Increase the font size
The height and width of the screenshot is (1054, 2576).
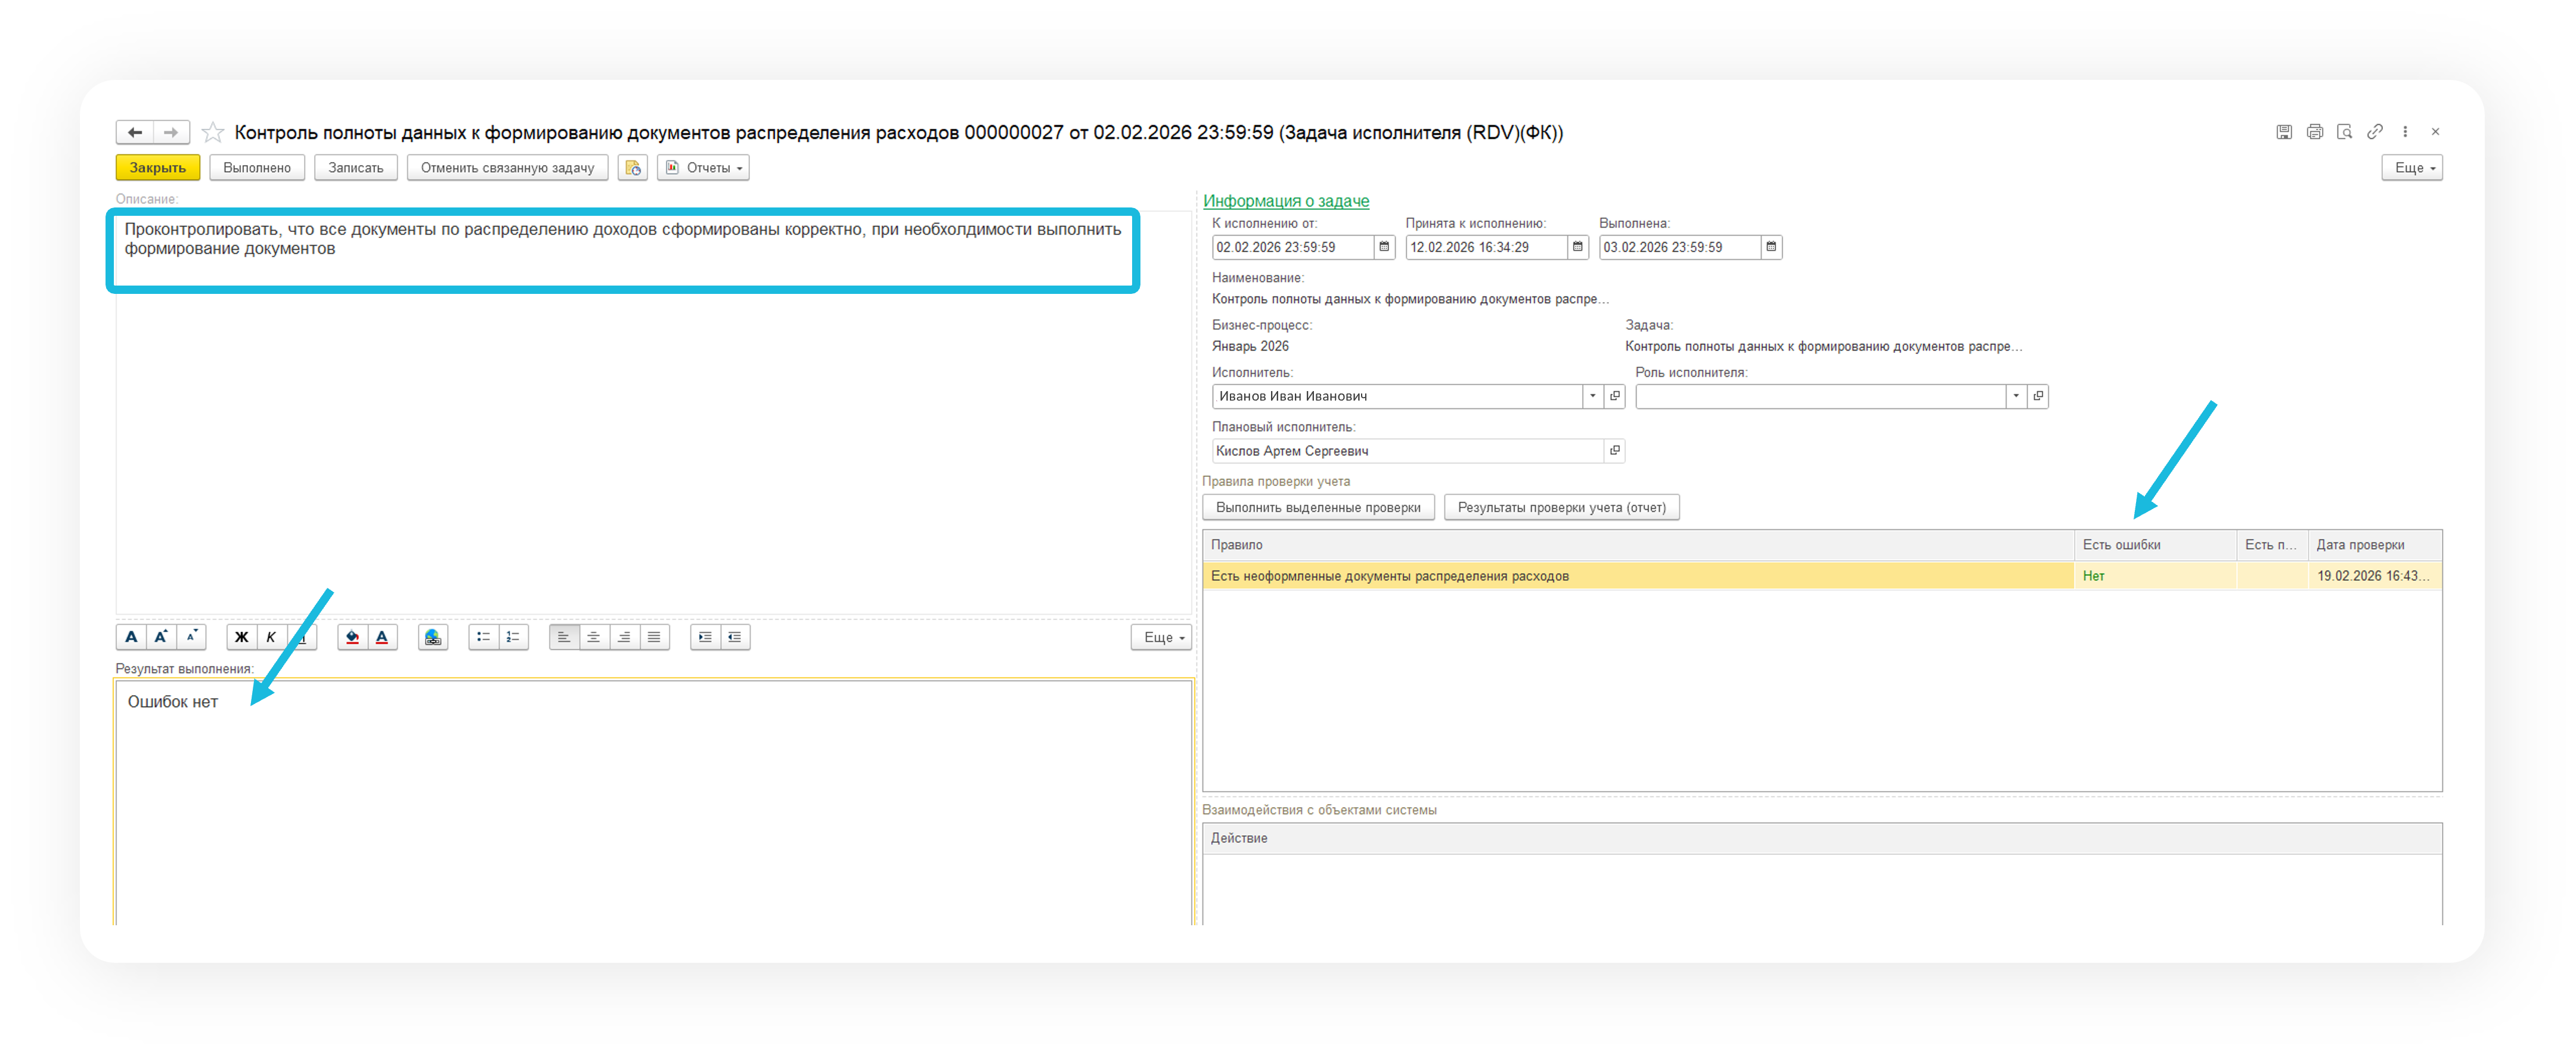coord(161,637)
